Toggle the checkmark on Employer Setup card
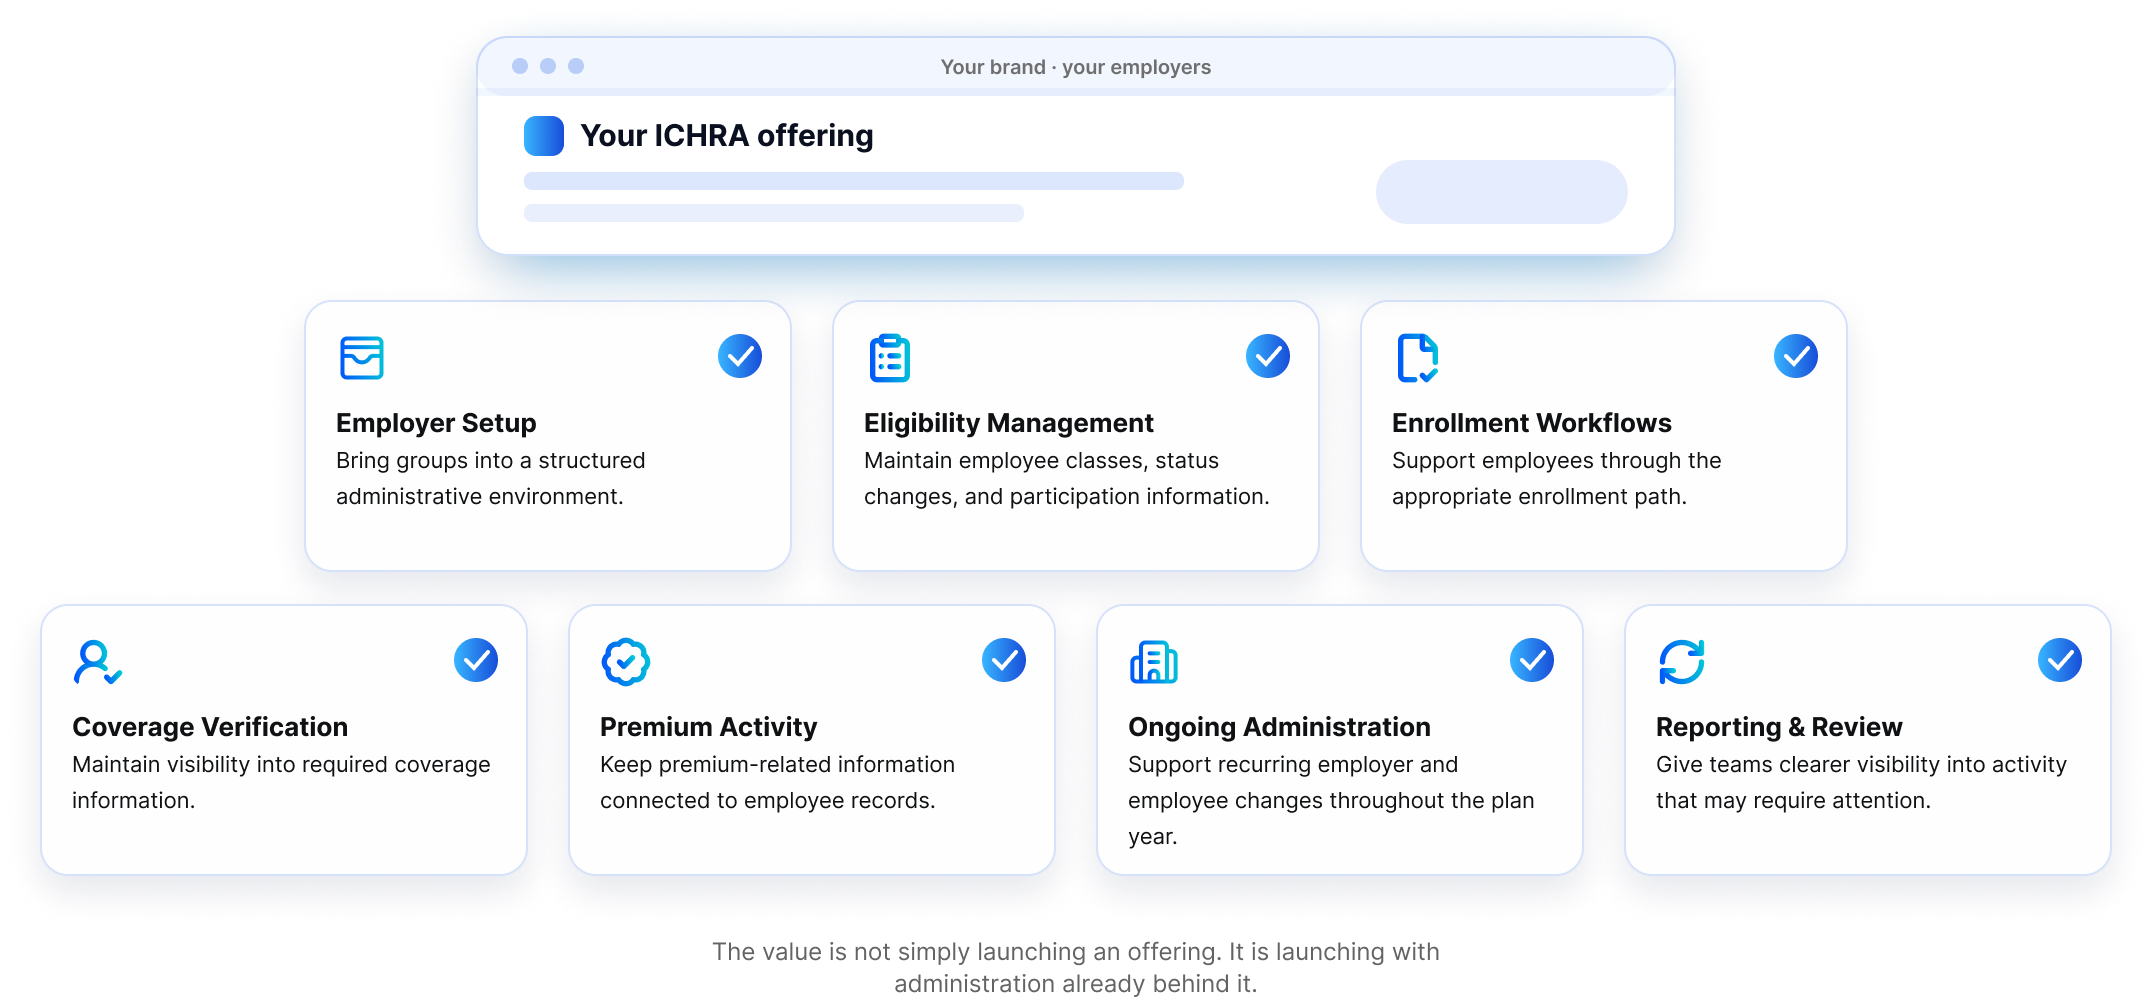Viewport: 2152px width, 1005px height. coord(740,356)
